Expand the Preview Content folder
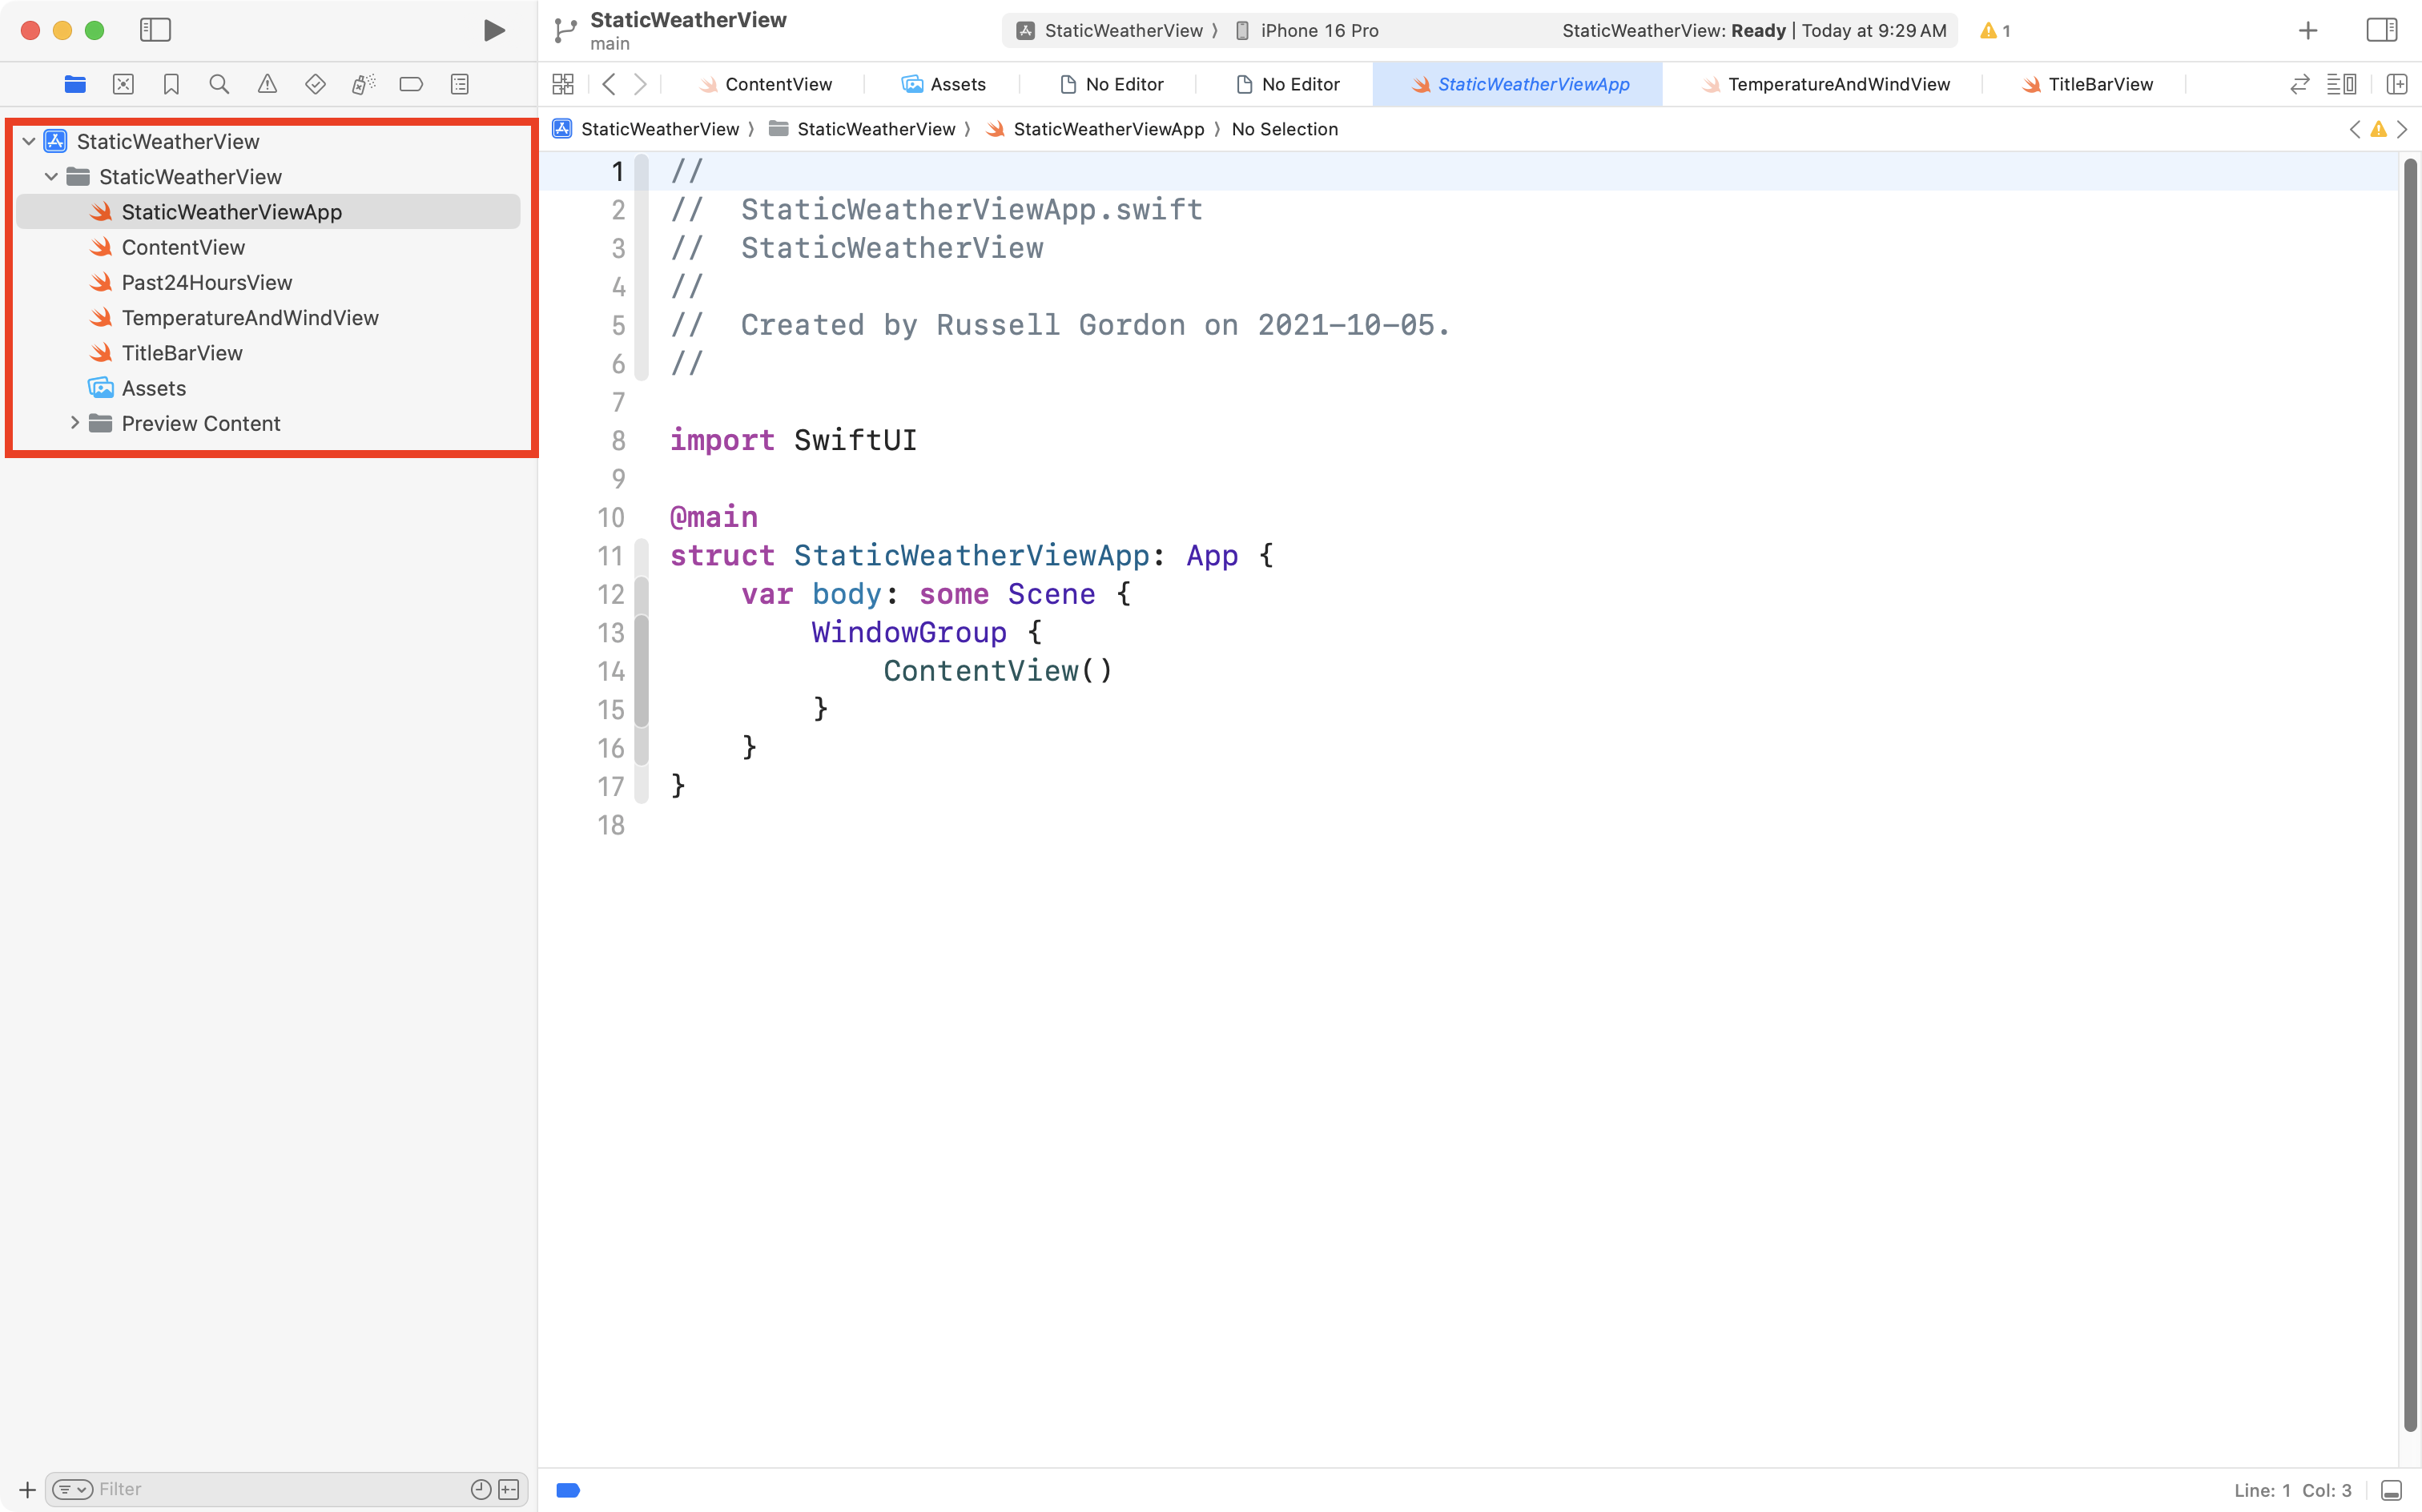The width and height of the screenshot is (2422, 1512). (x=75, y=423)
